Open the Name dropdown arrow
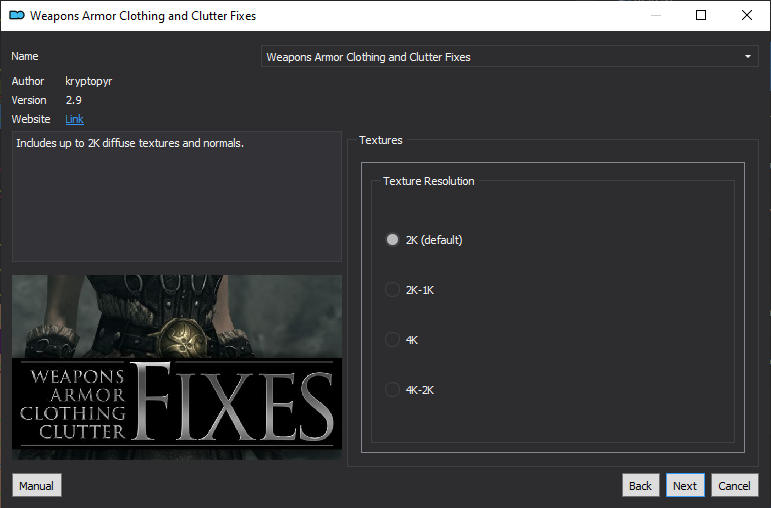The image size is (771, 508). [747, 57]
